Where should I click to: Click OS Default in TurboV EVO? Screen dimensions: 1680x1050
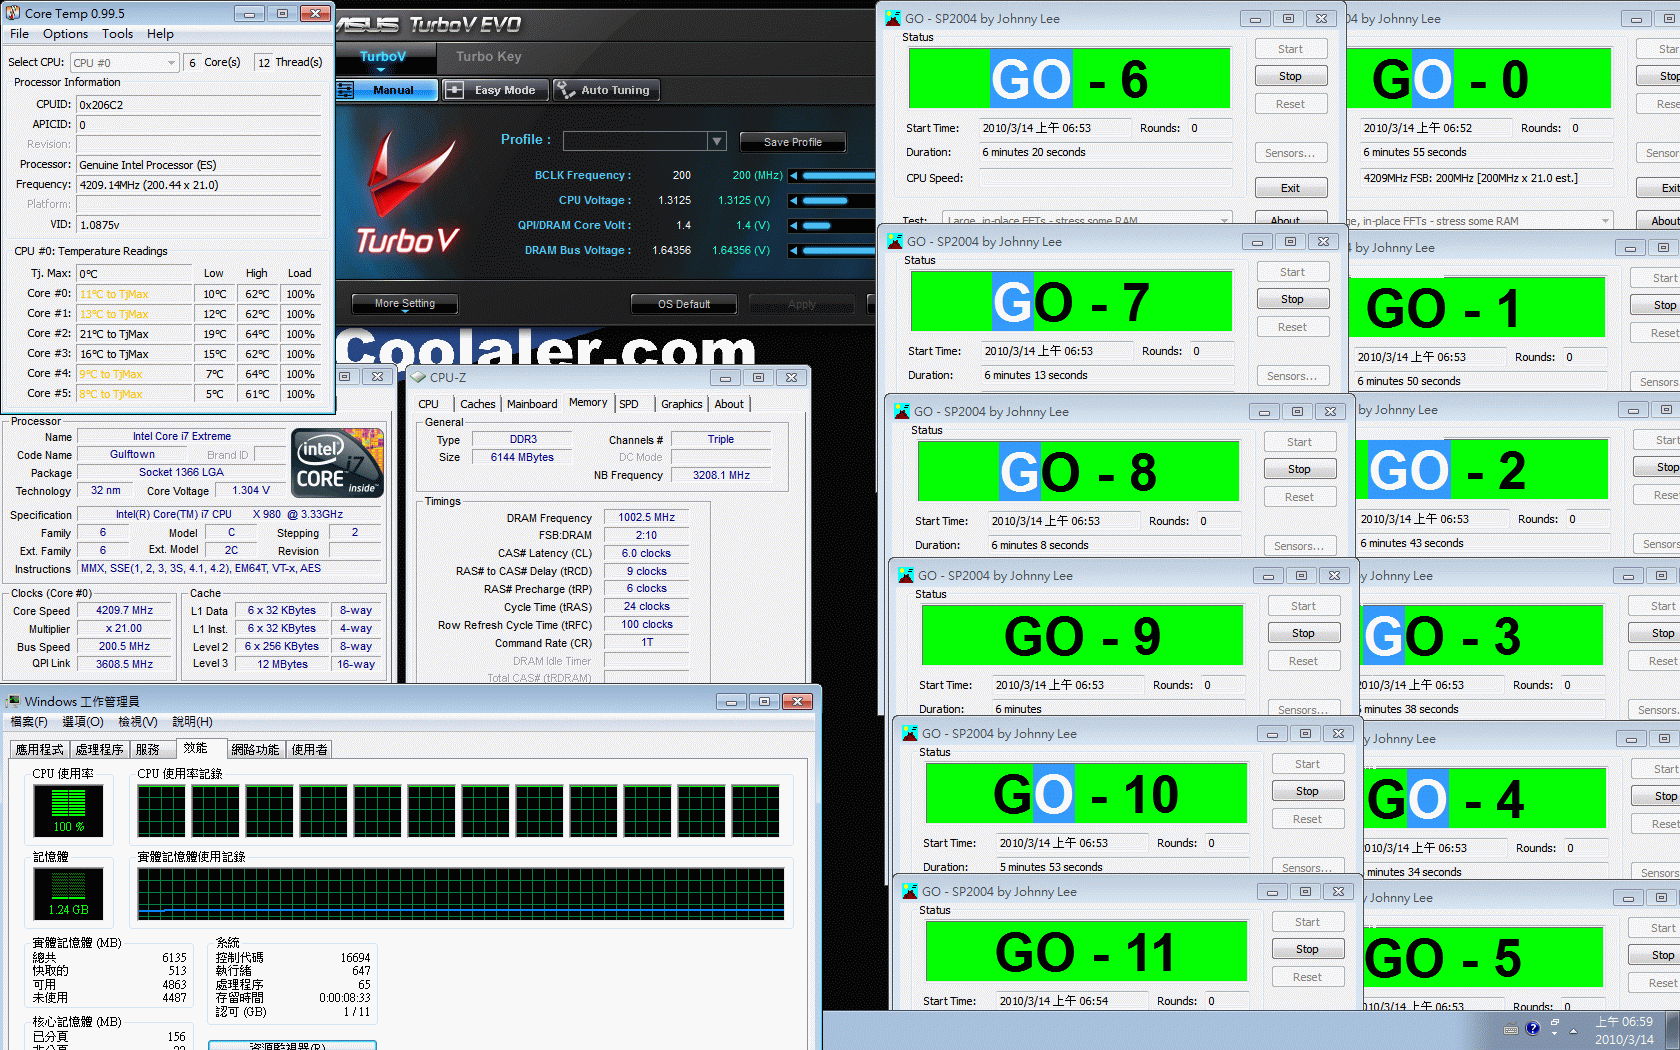[684, 304]
